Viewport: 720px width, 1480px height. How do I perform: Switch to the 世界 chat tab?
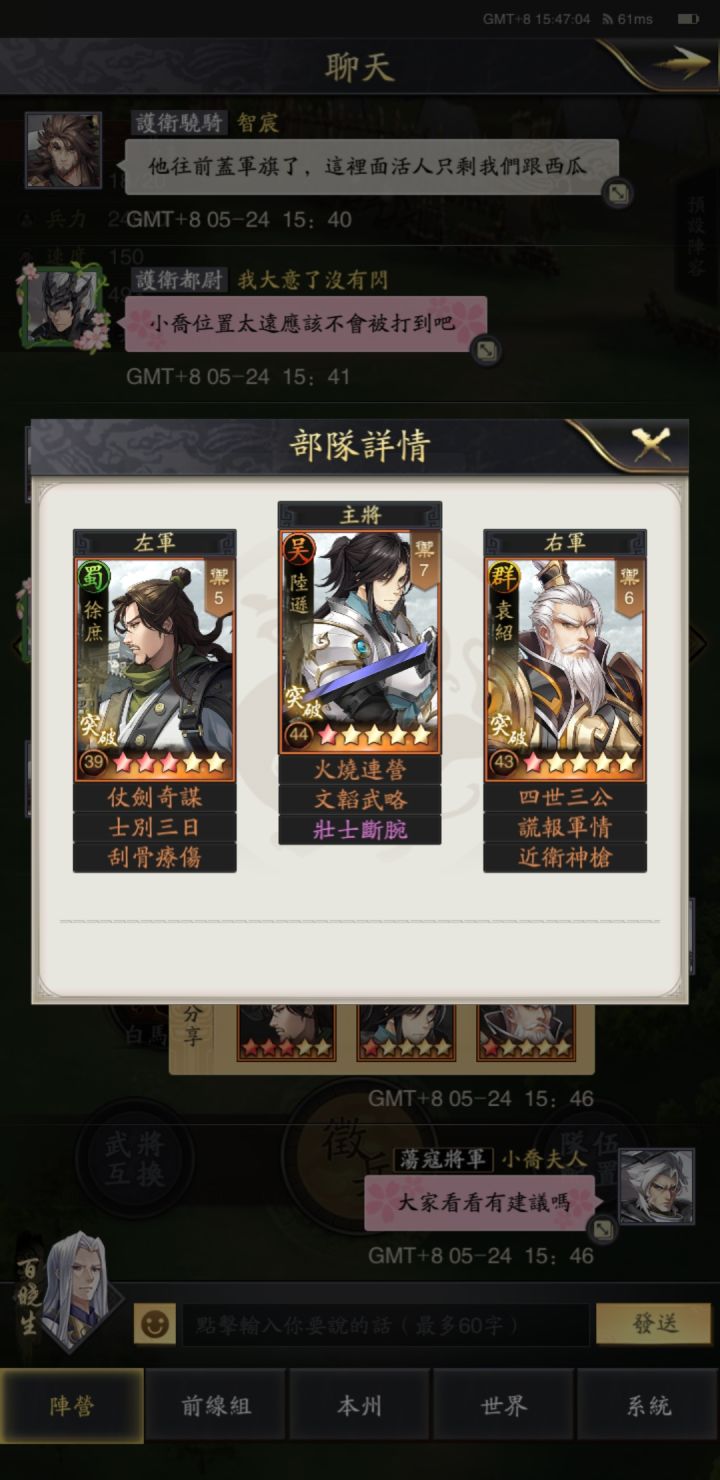[x=503, y=1405]
